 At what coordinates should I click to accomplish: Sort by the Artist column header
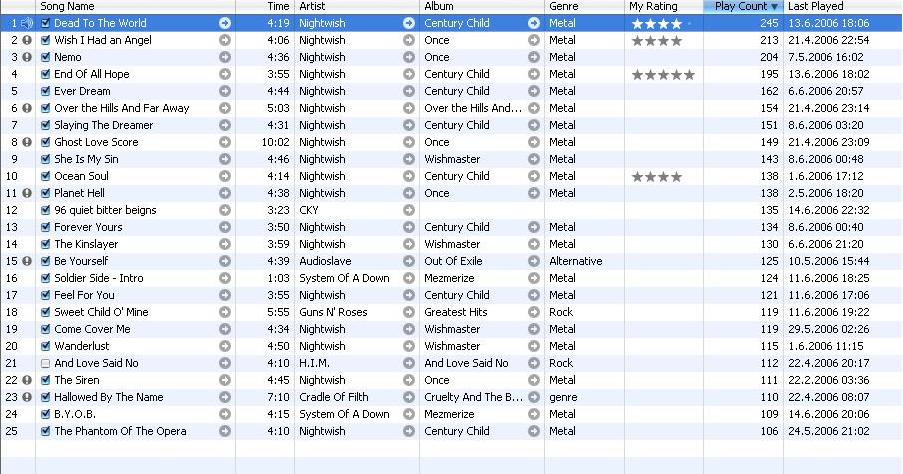tap(357, 6)
